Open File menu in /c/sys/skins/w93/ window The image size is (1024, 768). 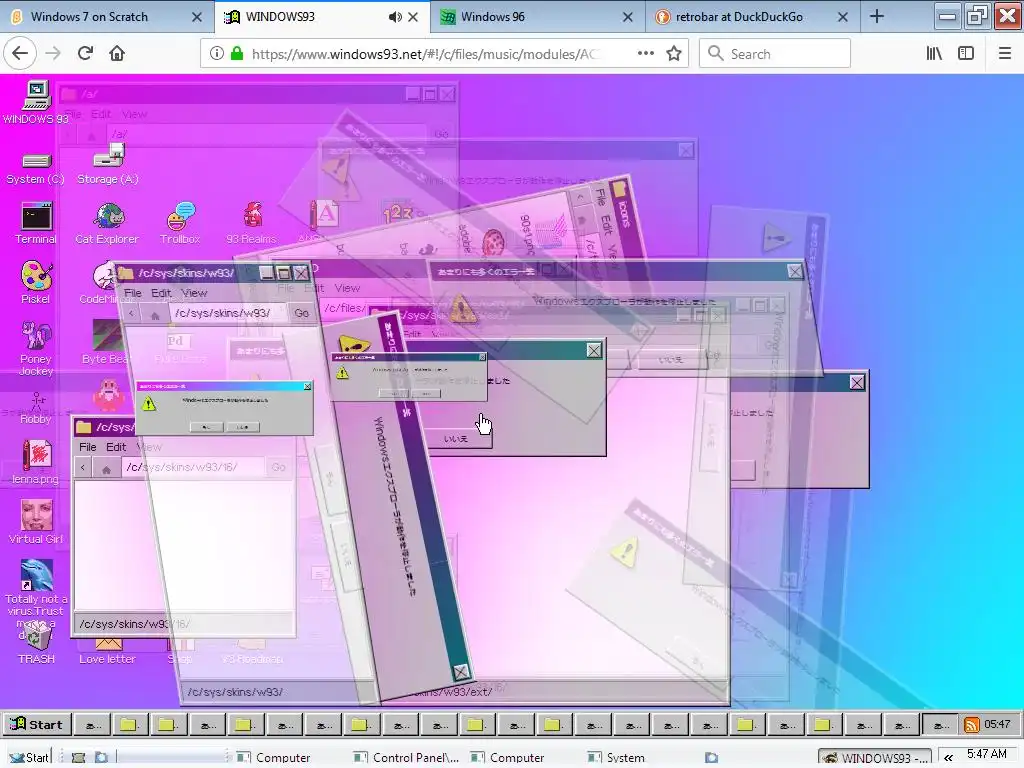[133, 293]
